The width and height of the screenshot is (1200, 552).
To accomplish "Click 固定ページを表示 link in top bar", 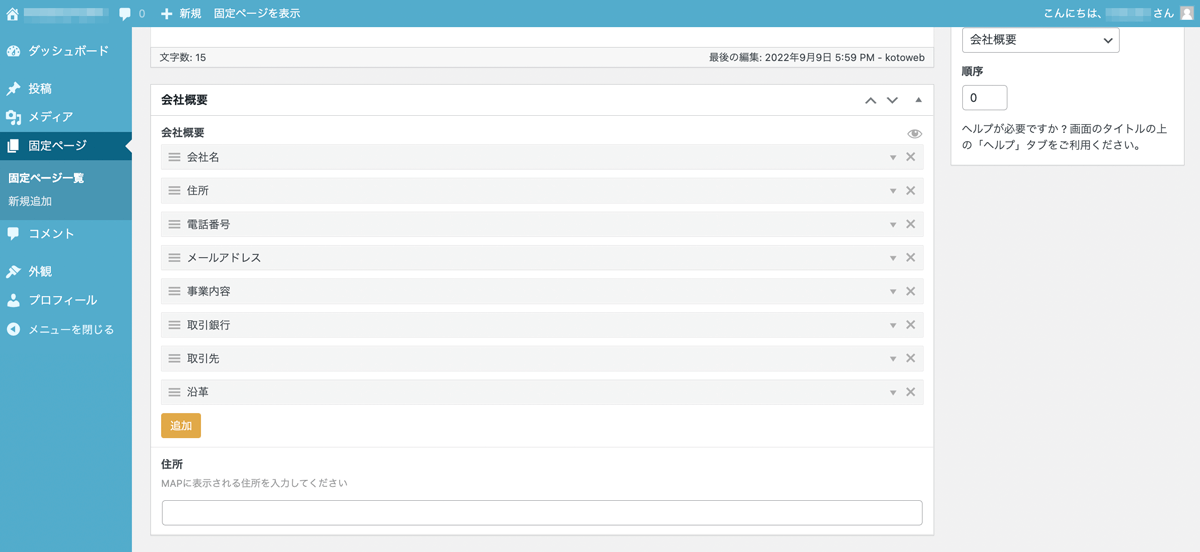I will [256, 14].
